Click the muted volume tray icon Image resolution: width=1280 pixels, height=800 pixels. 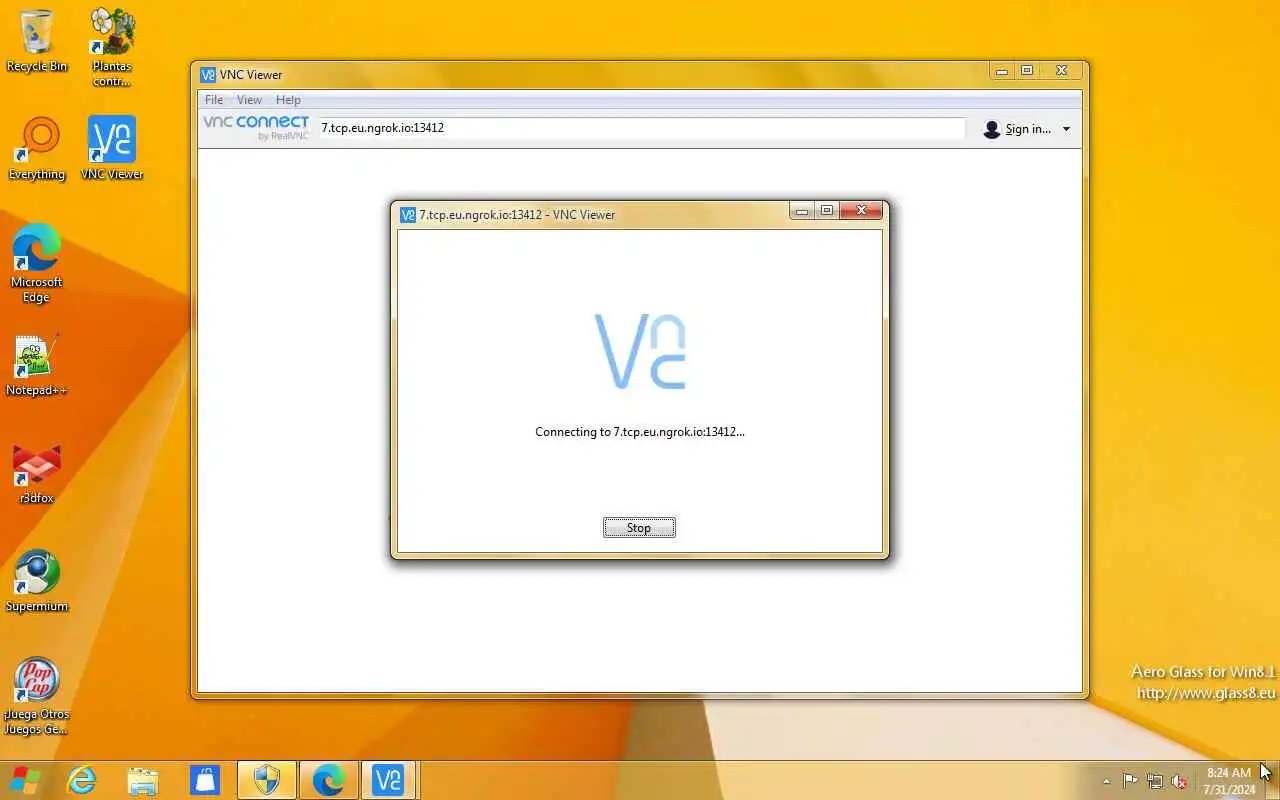(x=1180, y=781)
